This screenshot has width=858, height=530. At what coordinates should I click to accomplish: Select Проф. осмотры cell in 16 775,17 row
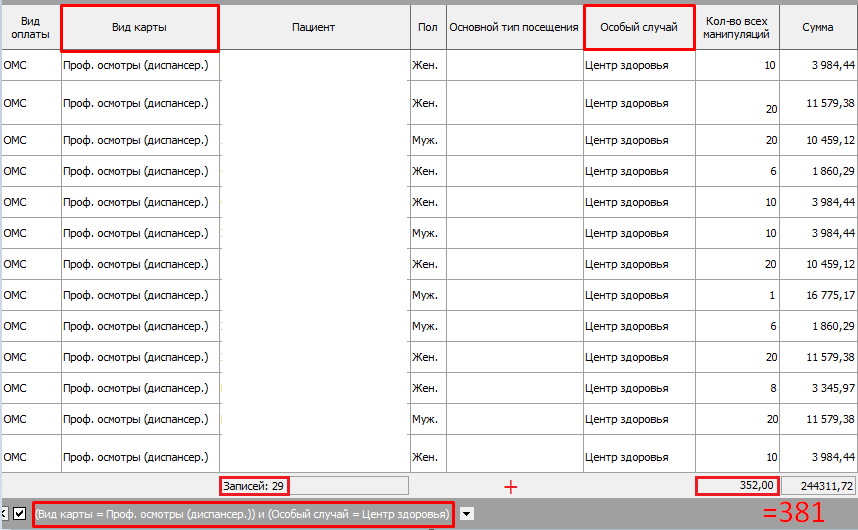[141, 295]
